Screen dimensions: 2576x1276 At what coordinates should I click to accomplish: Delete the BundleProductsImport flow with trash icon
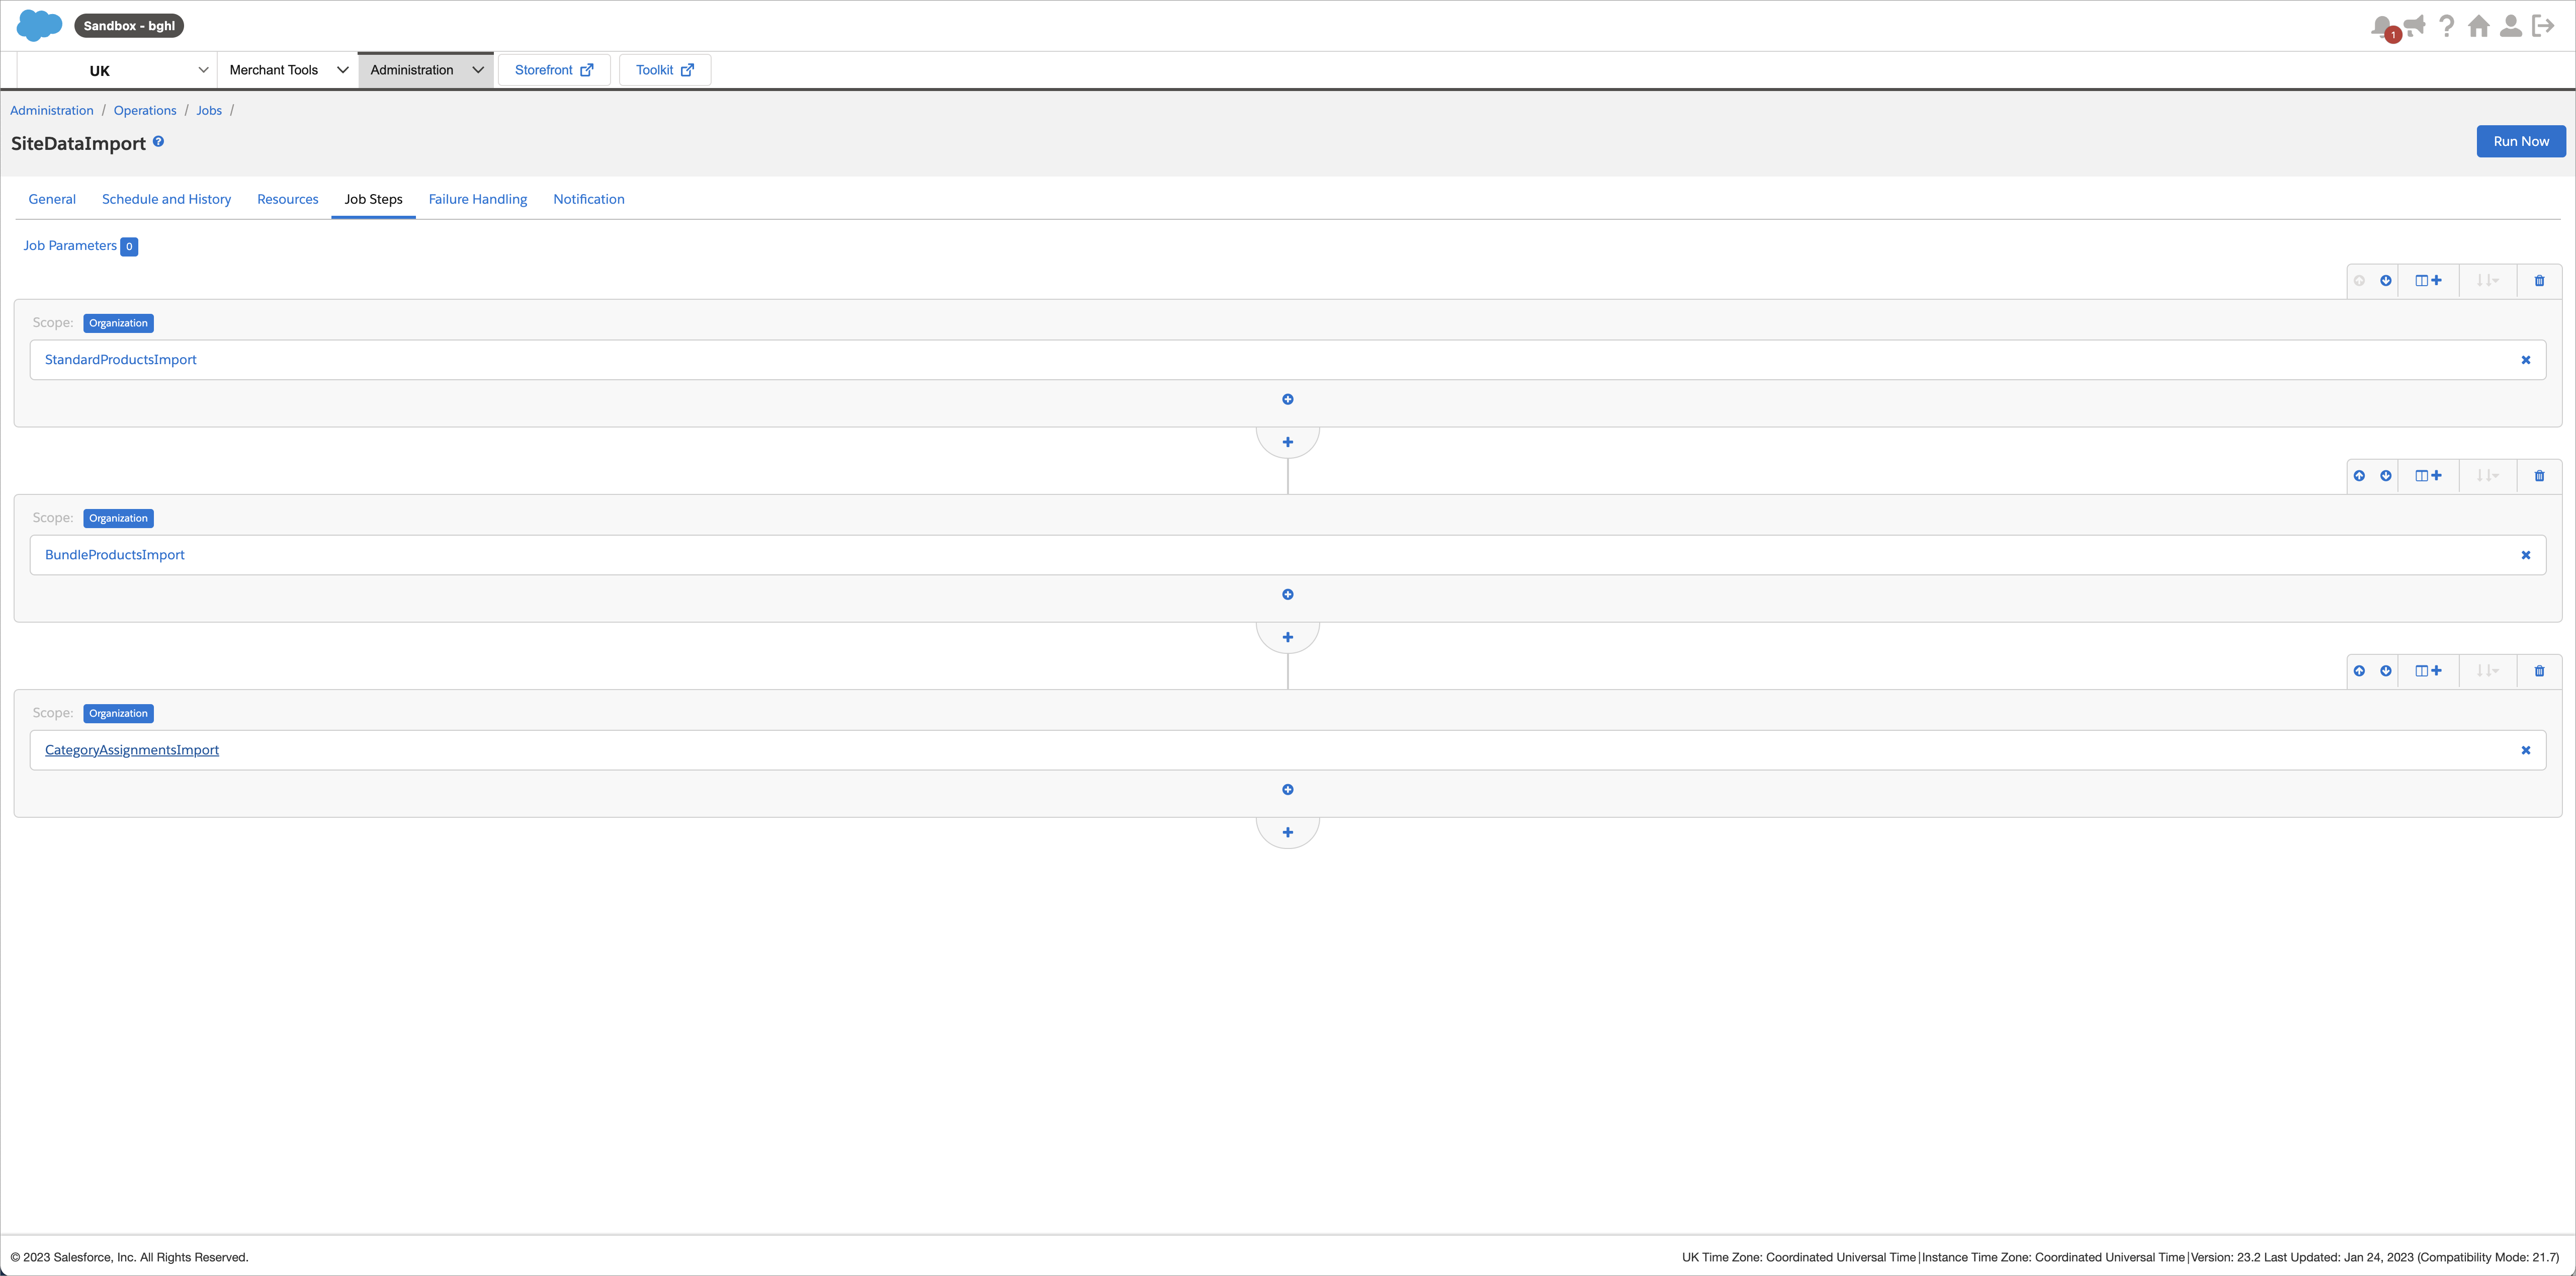(2539, 476)
